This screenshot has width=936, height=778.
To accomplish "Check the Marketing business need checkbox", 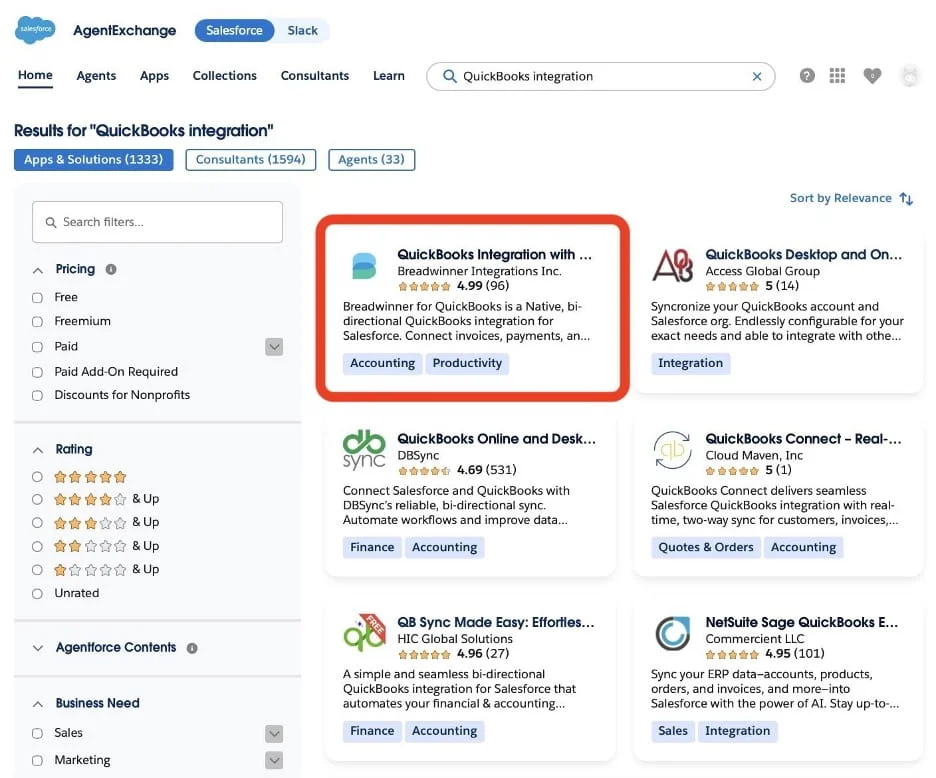I will (x=37, y=761).
